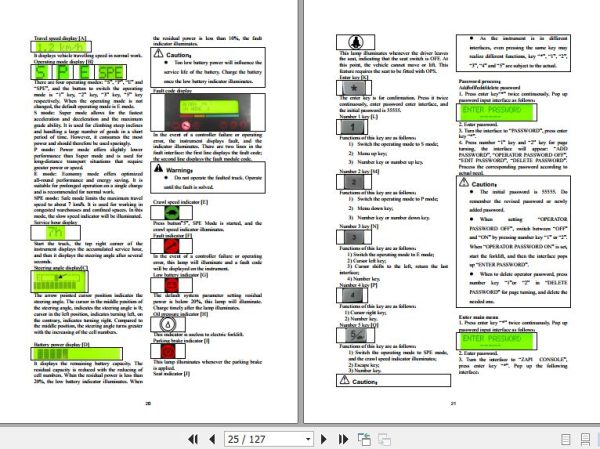This screenshot has height=449, width=600.
Task: Click the red low battery indicator icon
Action: click(172, 285)
